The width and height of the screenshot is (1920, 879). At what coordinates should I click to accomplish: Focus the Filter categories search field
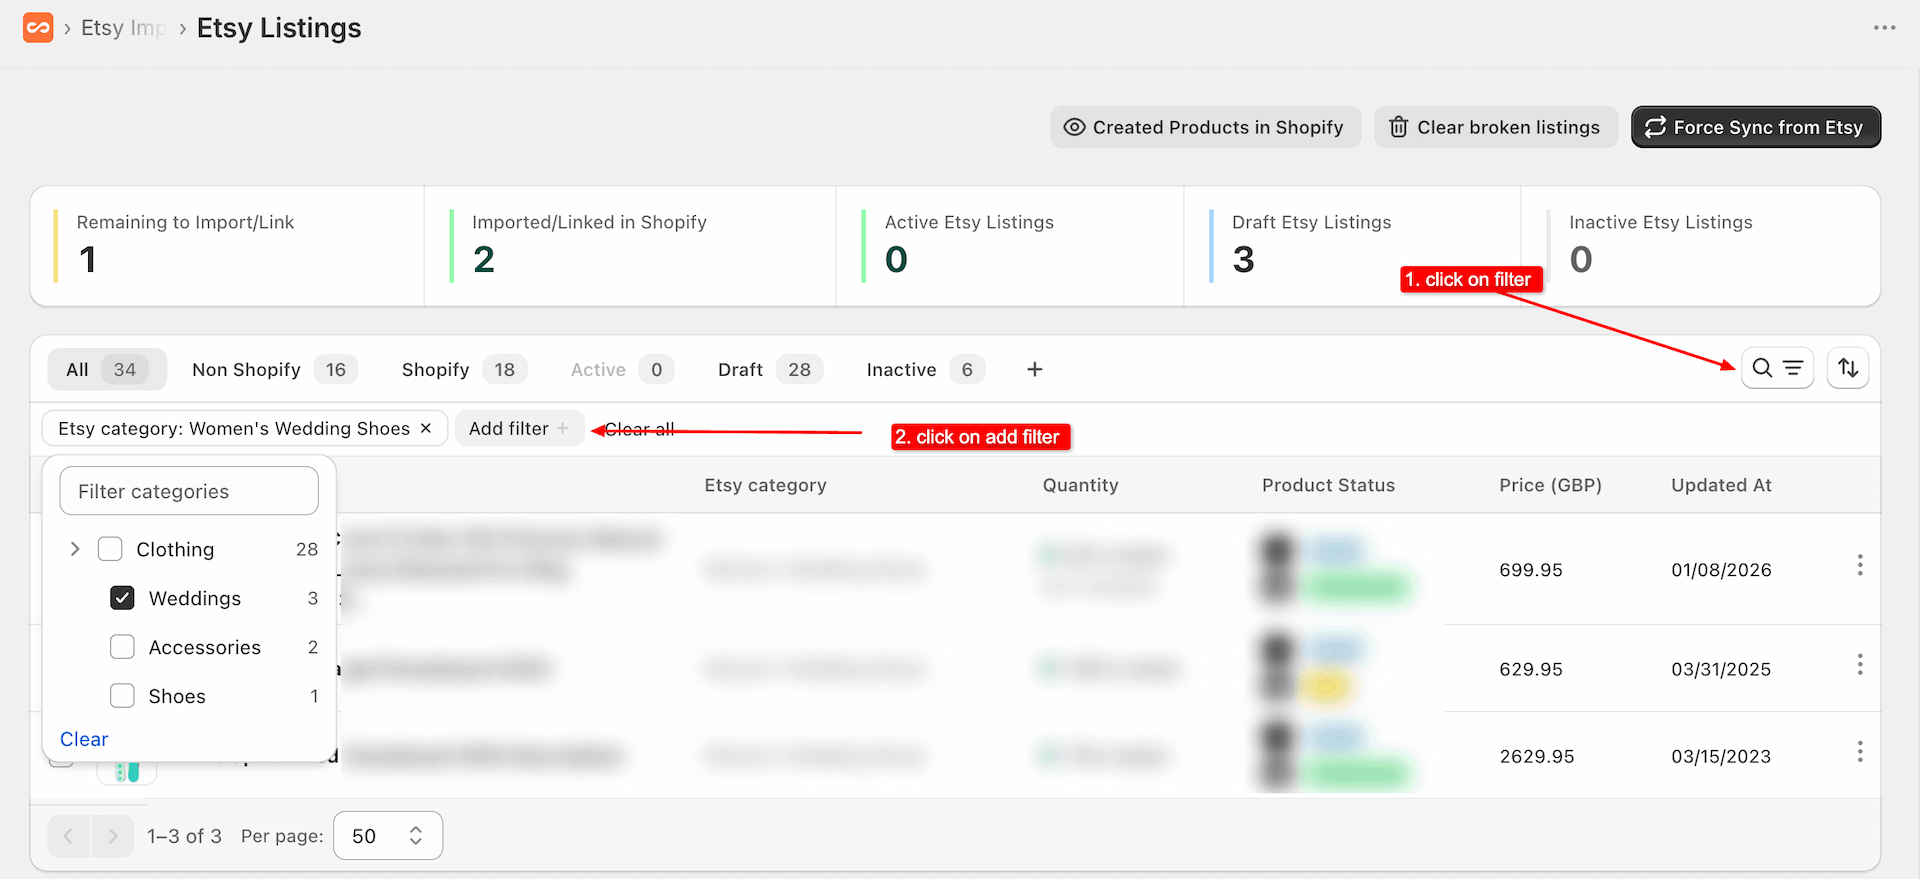point(189,491)
